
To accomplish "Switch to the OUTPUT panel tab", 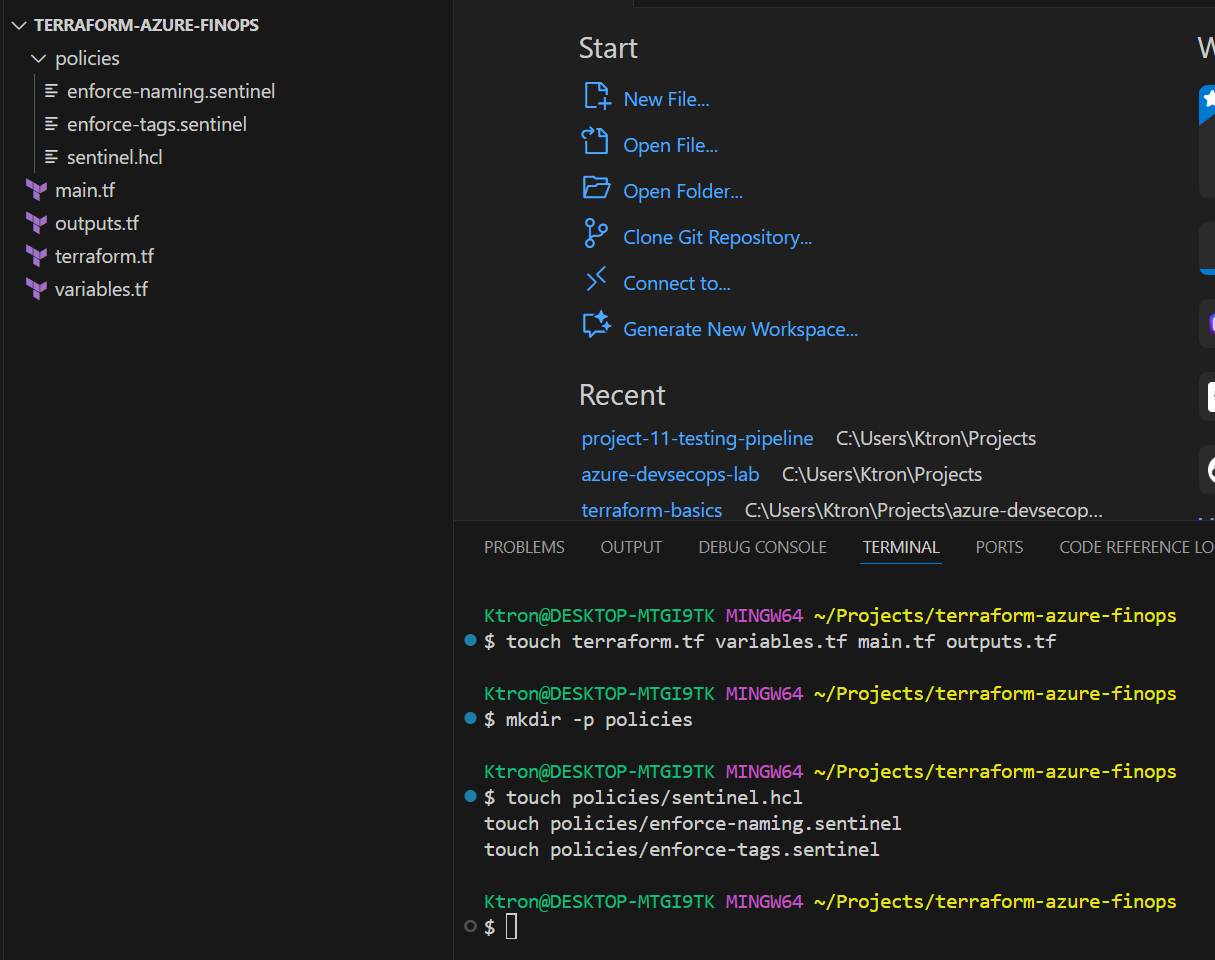I will tap(631, 547).
